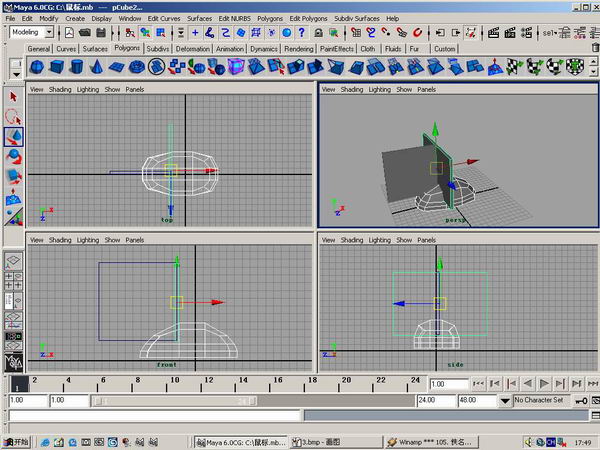
Task: Switch to the four-view layout button
Action: 13,280
